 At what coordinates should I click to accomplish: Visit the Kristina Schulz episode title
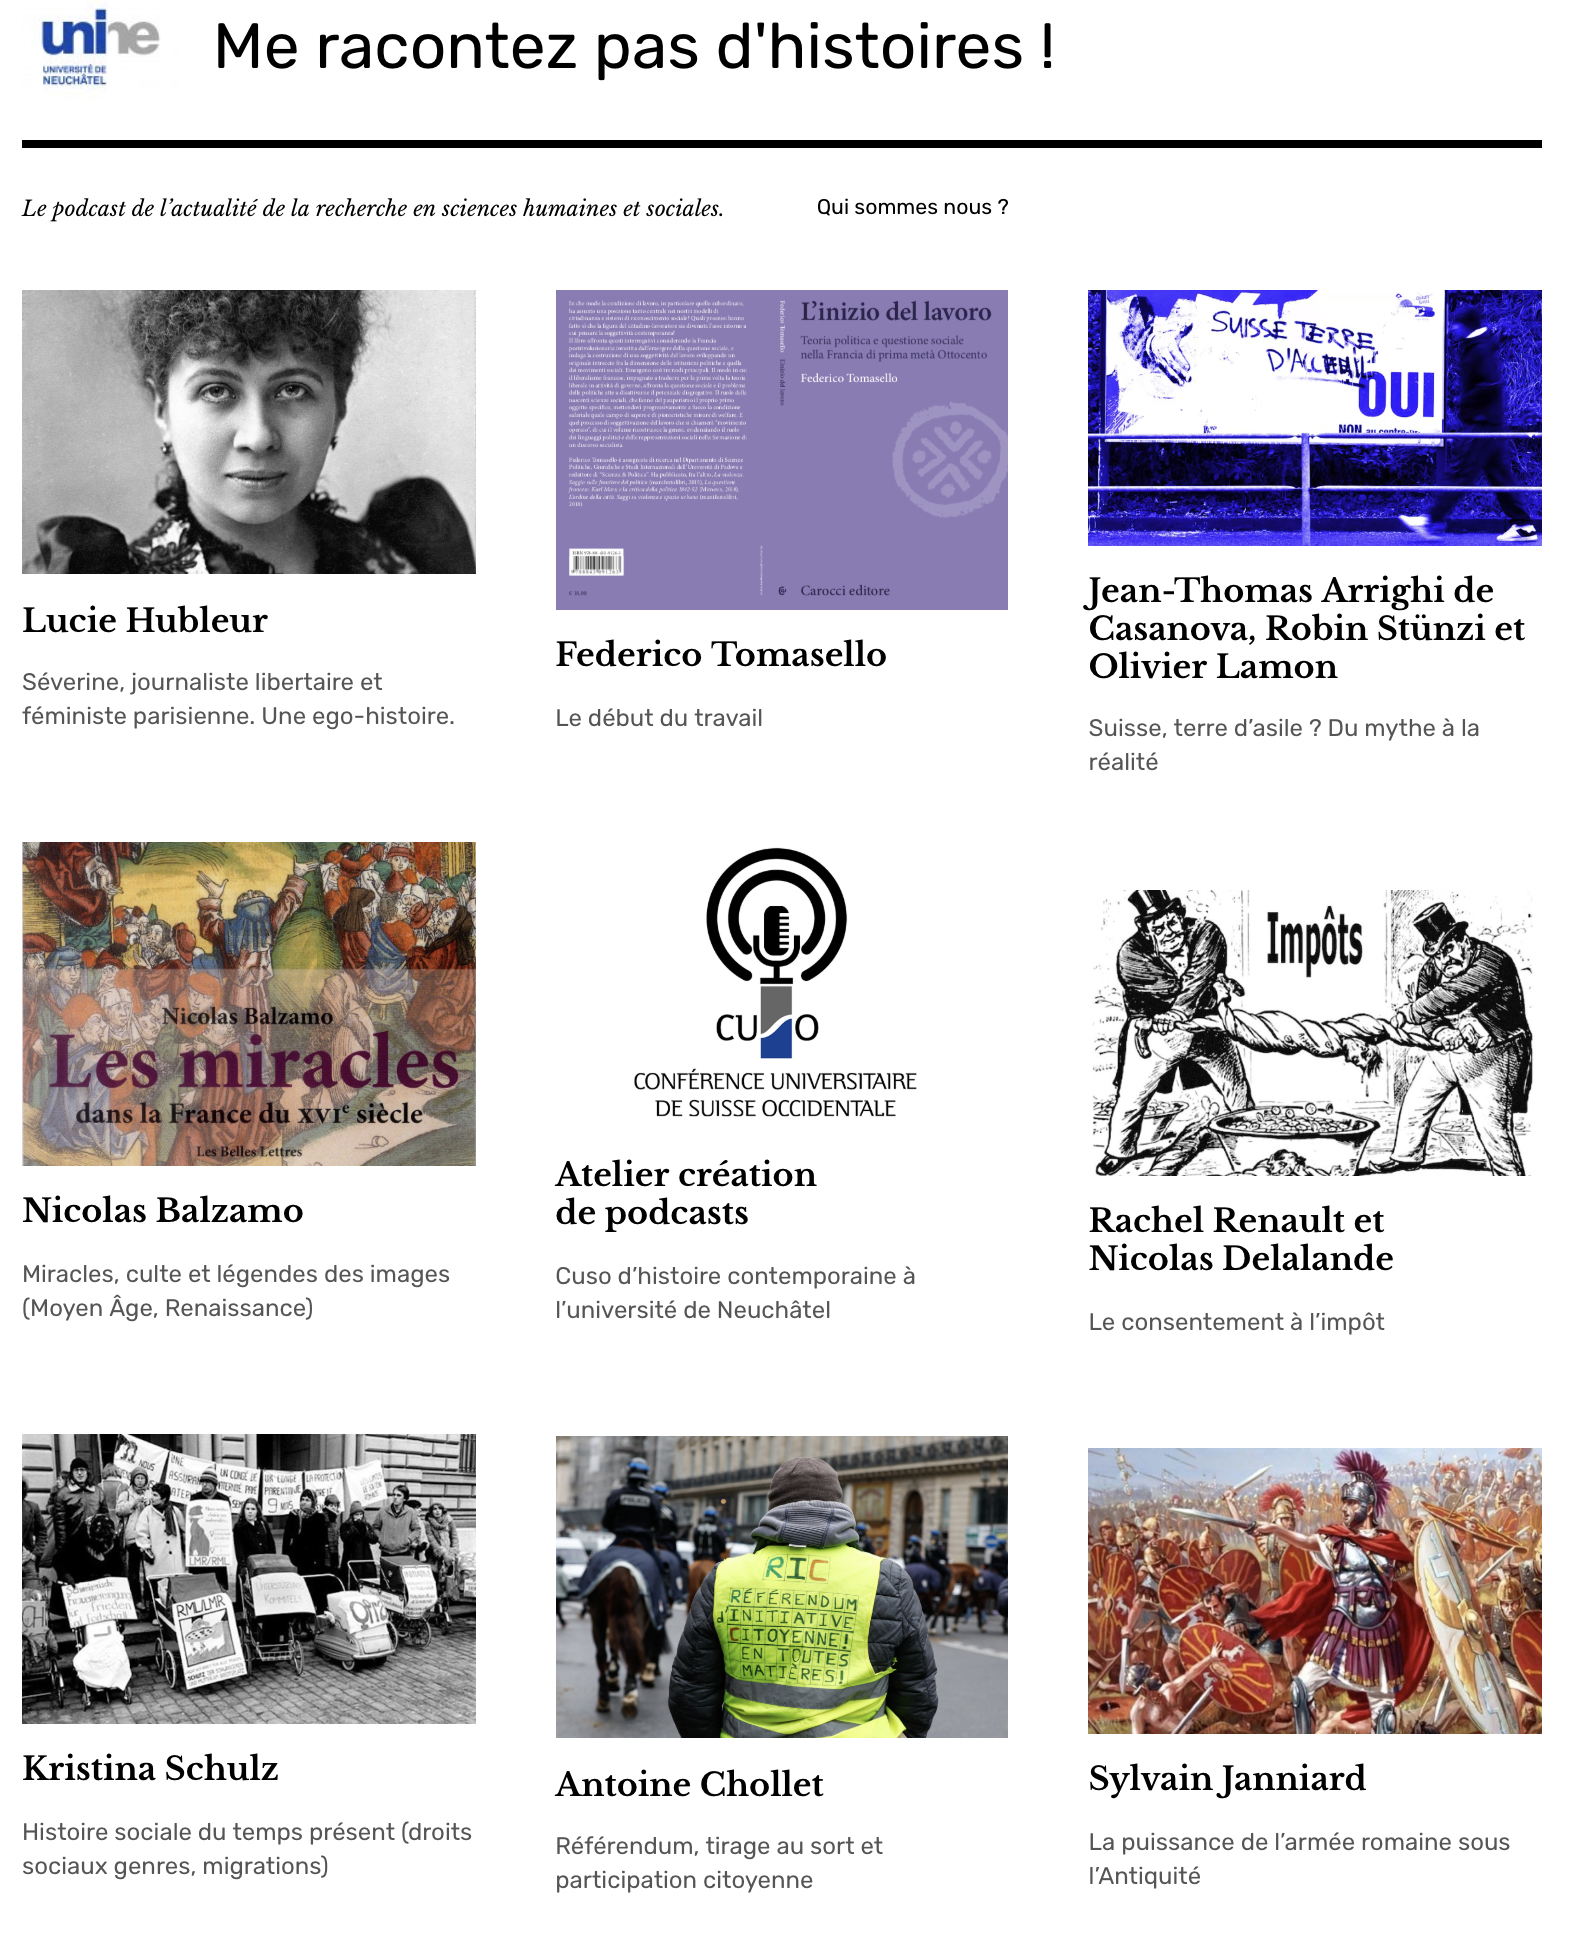[x=150, y=1768]
